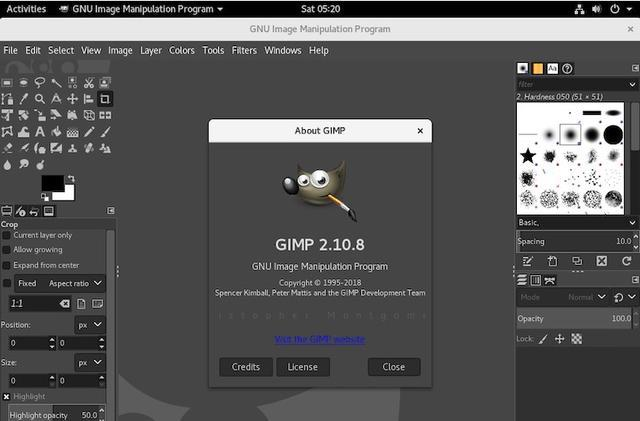Screen dimensions: 640x421
Task: Open the Windows menu
Action: [282, 50]
